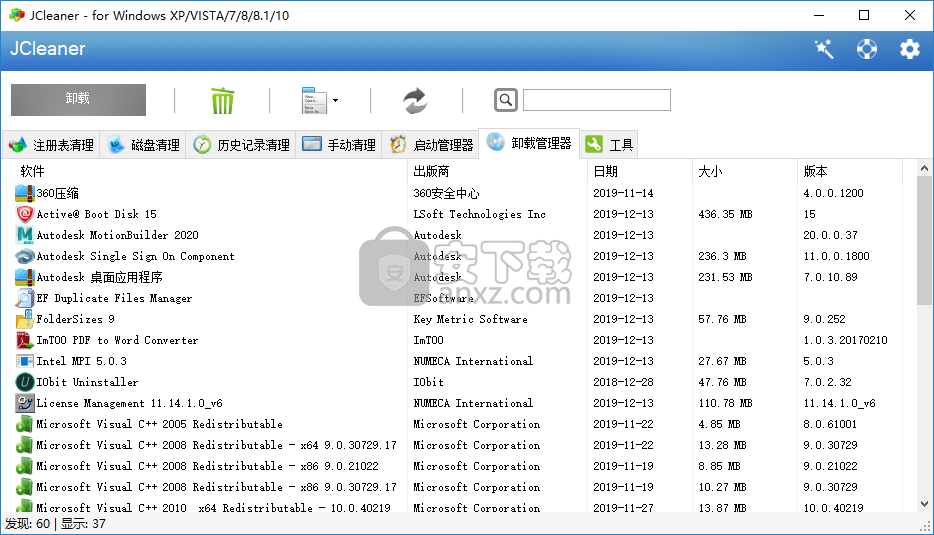Image resolution: width=934 pixels, height=535 pixels.
Task: Click ImTOO PDF to Word Converter icon
Action: point(24,340)
